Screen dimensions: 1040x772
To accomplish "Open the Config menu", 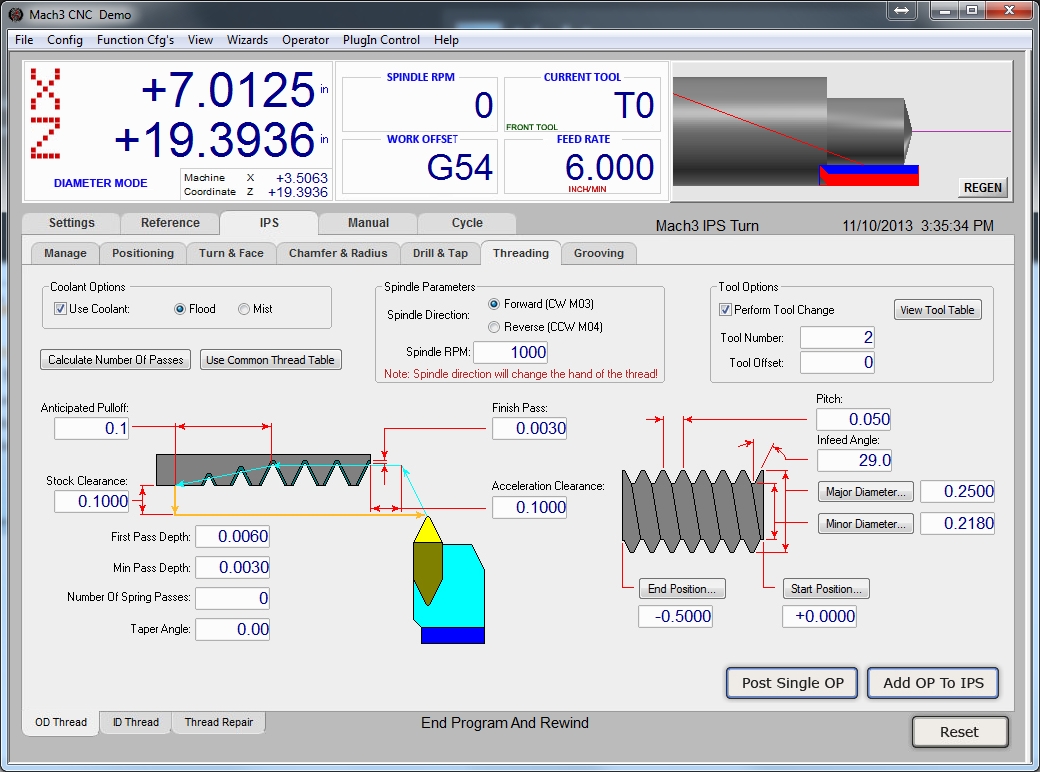I will tap(65, 40).
